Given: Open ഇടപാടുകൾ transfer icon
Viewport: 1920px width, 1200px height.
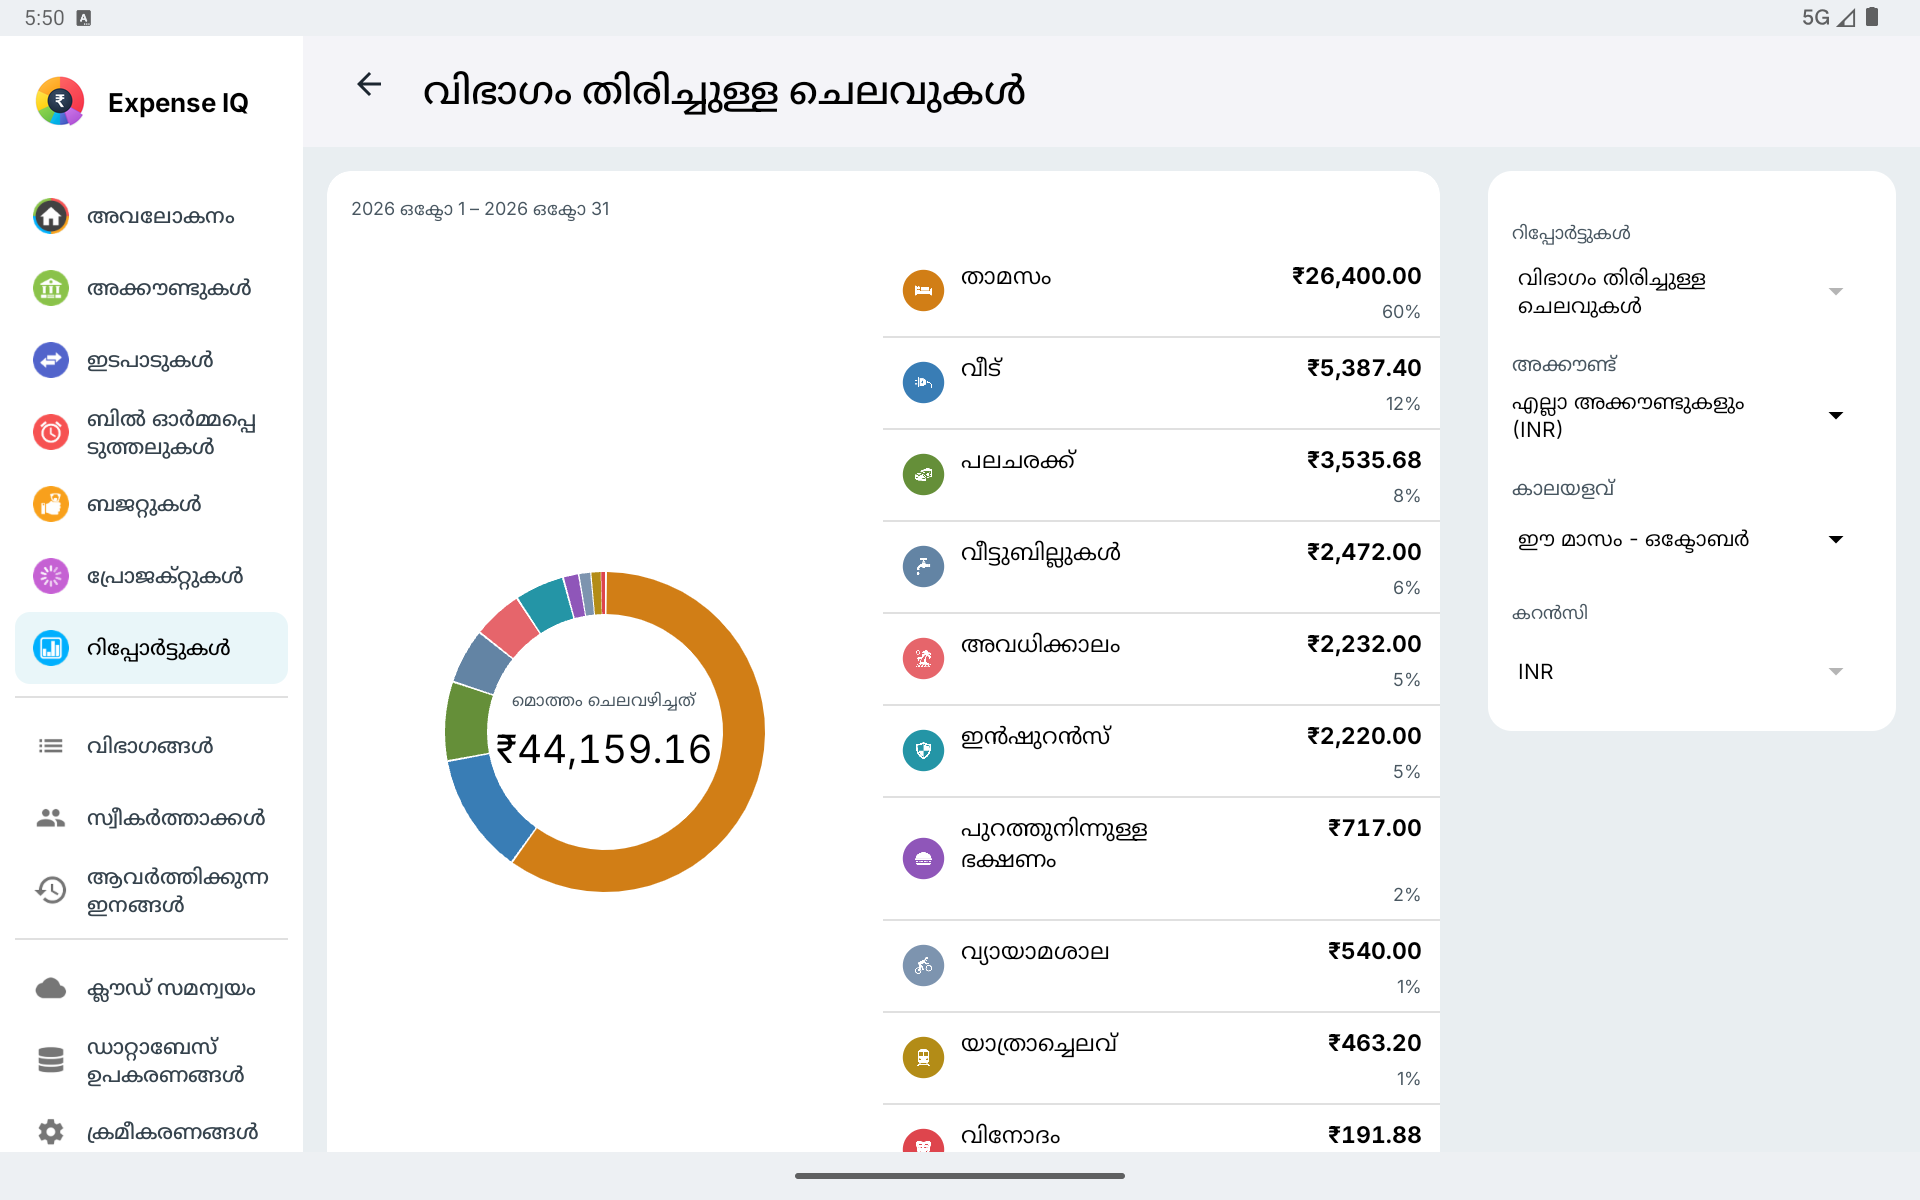Looking at the screenshot, I should click(51, 360).
